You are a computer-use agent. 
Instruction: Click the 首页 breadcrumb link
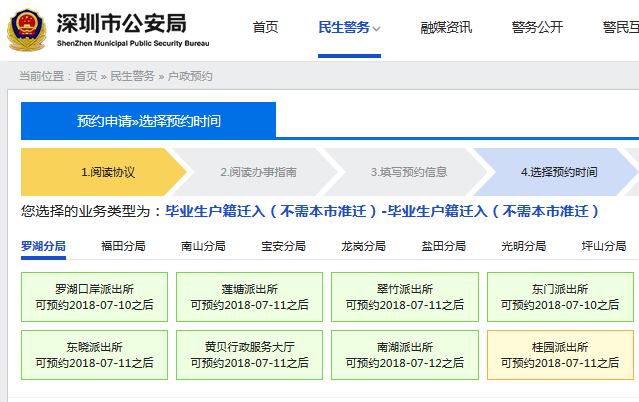point(86,76)
